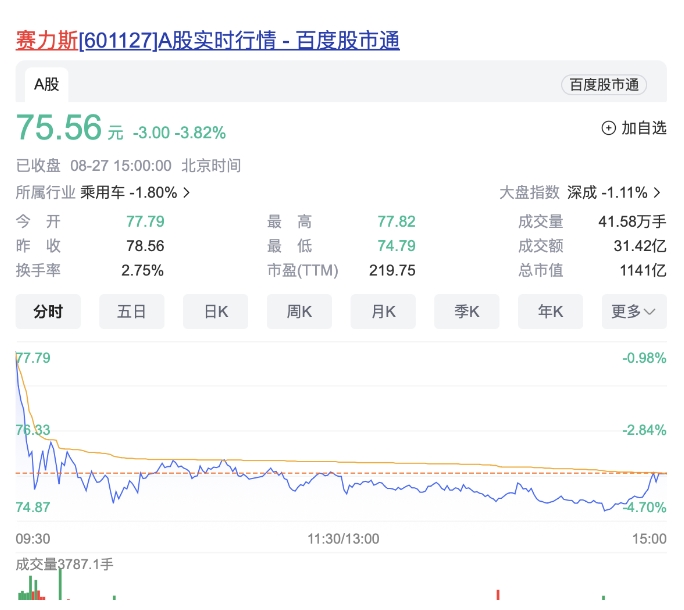
Task: Click 成交额 value 31.42亿
Action: 640,246
